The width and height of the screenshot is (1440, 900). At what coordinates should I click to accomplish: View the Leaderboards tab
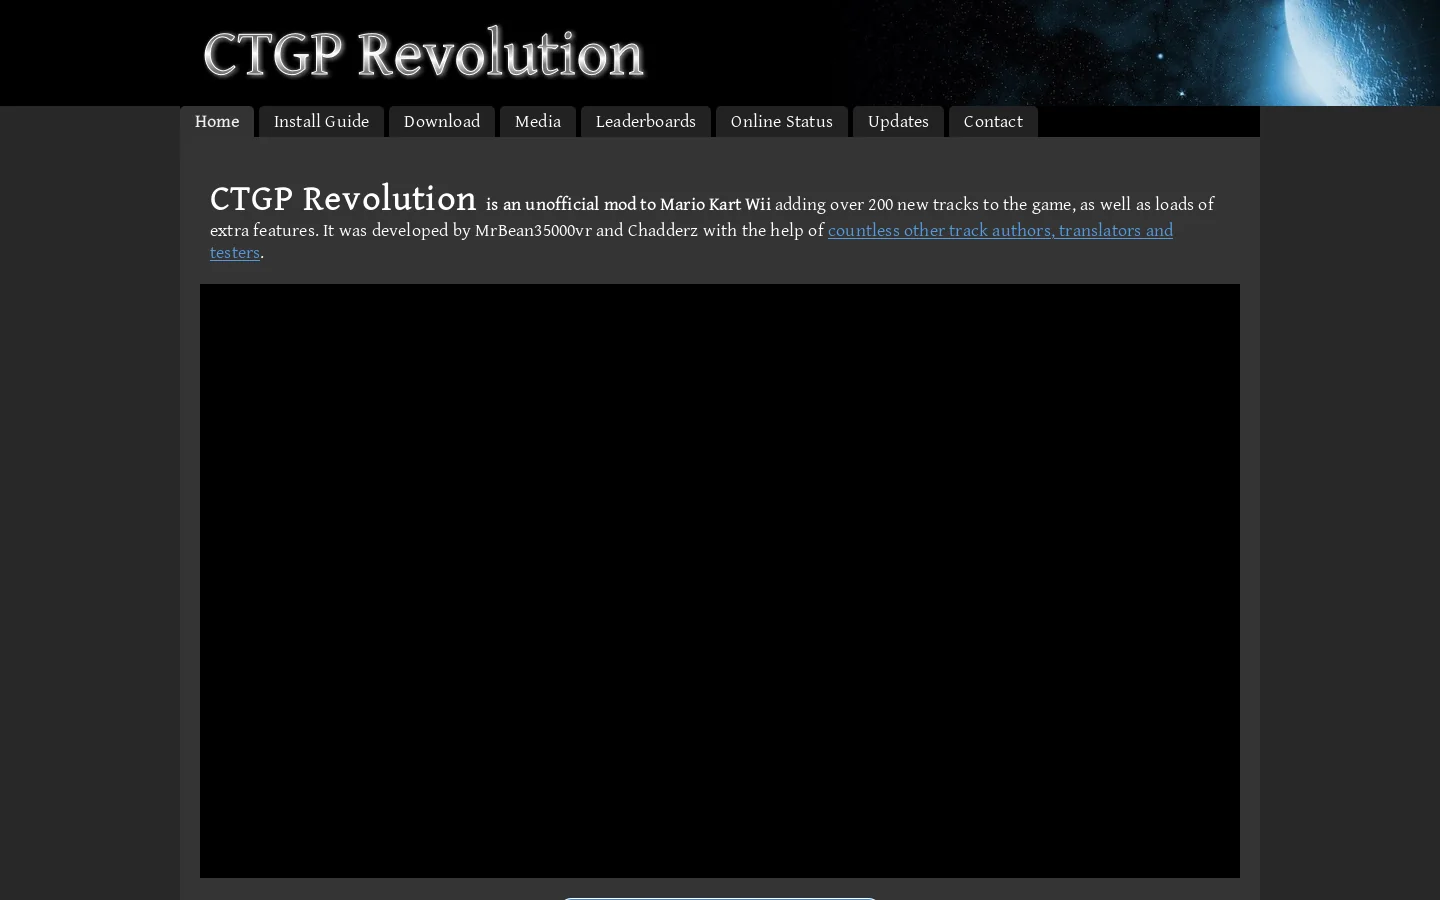tap(646, 121)
